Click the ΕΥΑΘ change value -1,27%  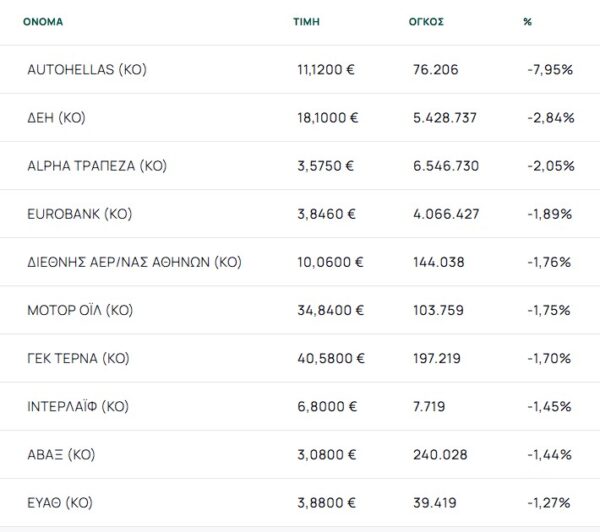point(550,502)
